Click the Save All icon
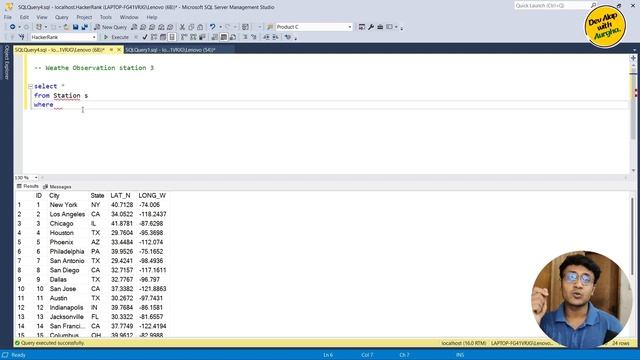This screenshot has width=640, height=360. [84, 27]
